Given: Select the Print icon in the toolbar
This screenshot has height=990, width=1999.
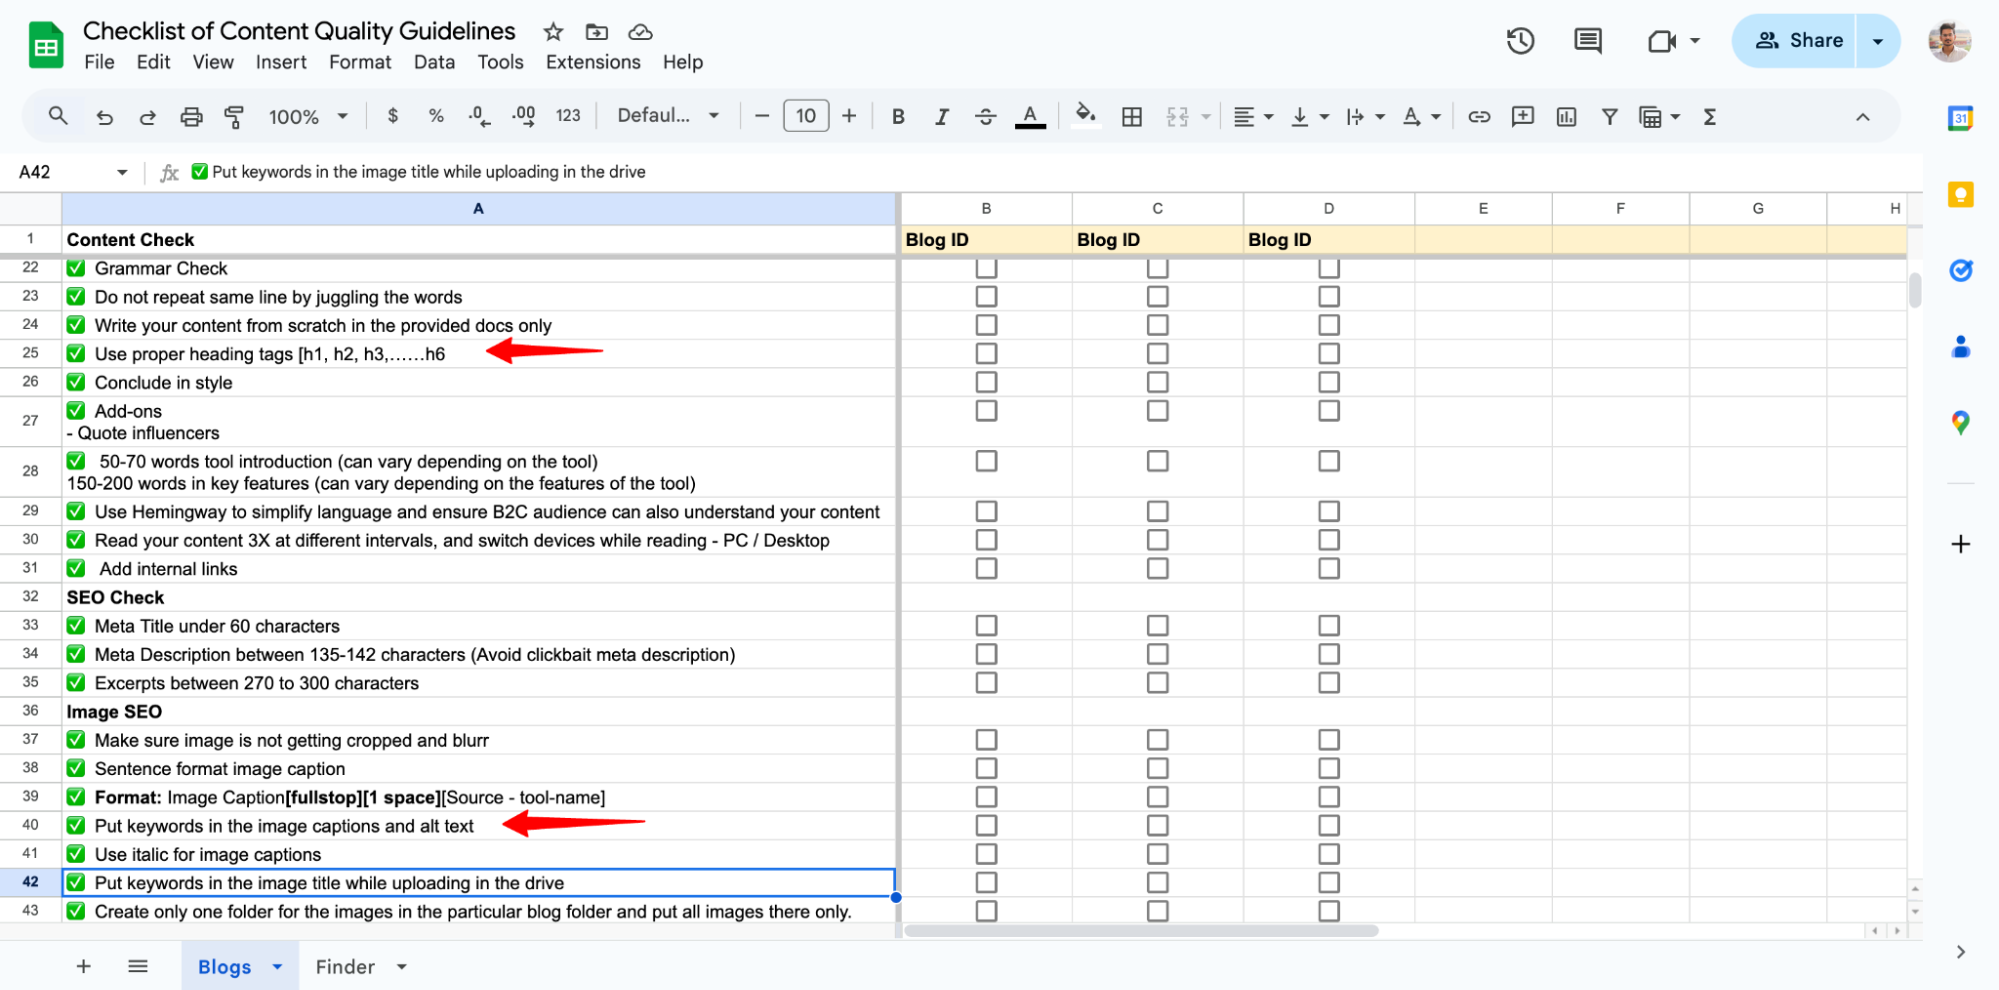Looking at the screenshot, I should pyautogui.click(x=191, y=116).
